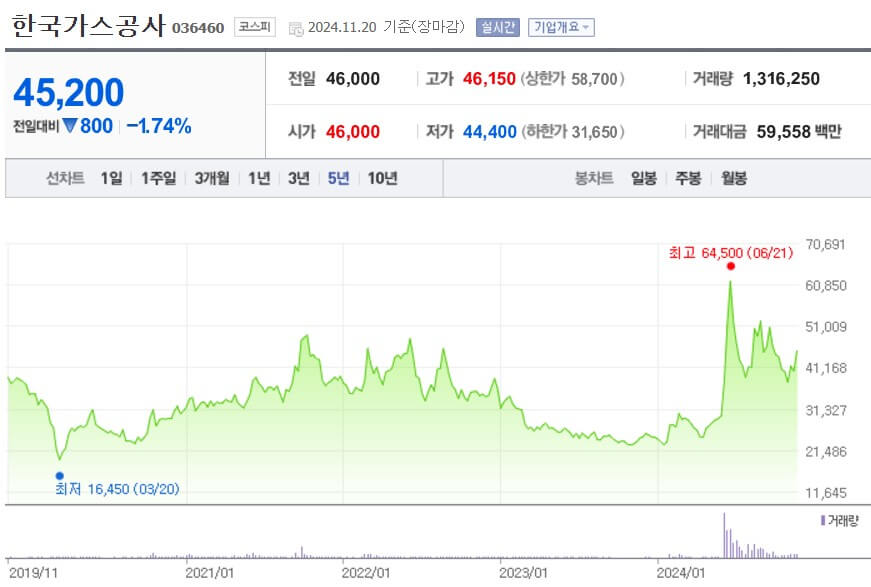Click the 하한가 31,650 text

pyautogui.click(x=572, y=132)
